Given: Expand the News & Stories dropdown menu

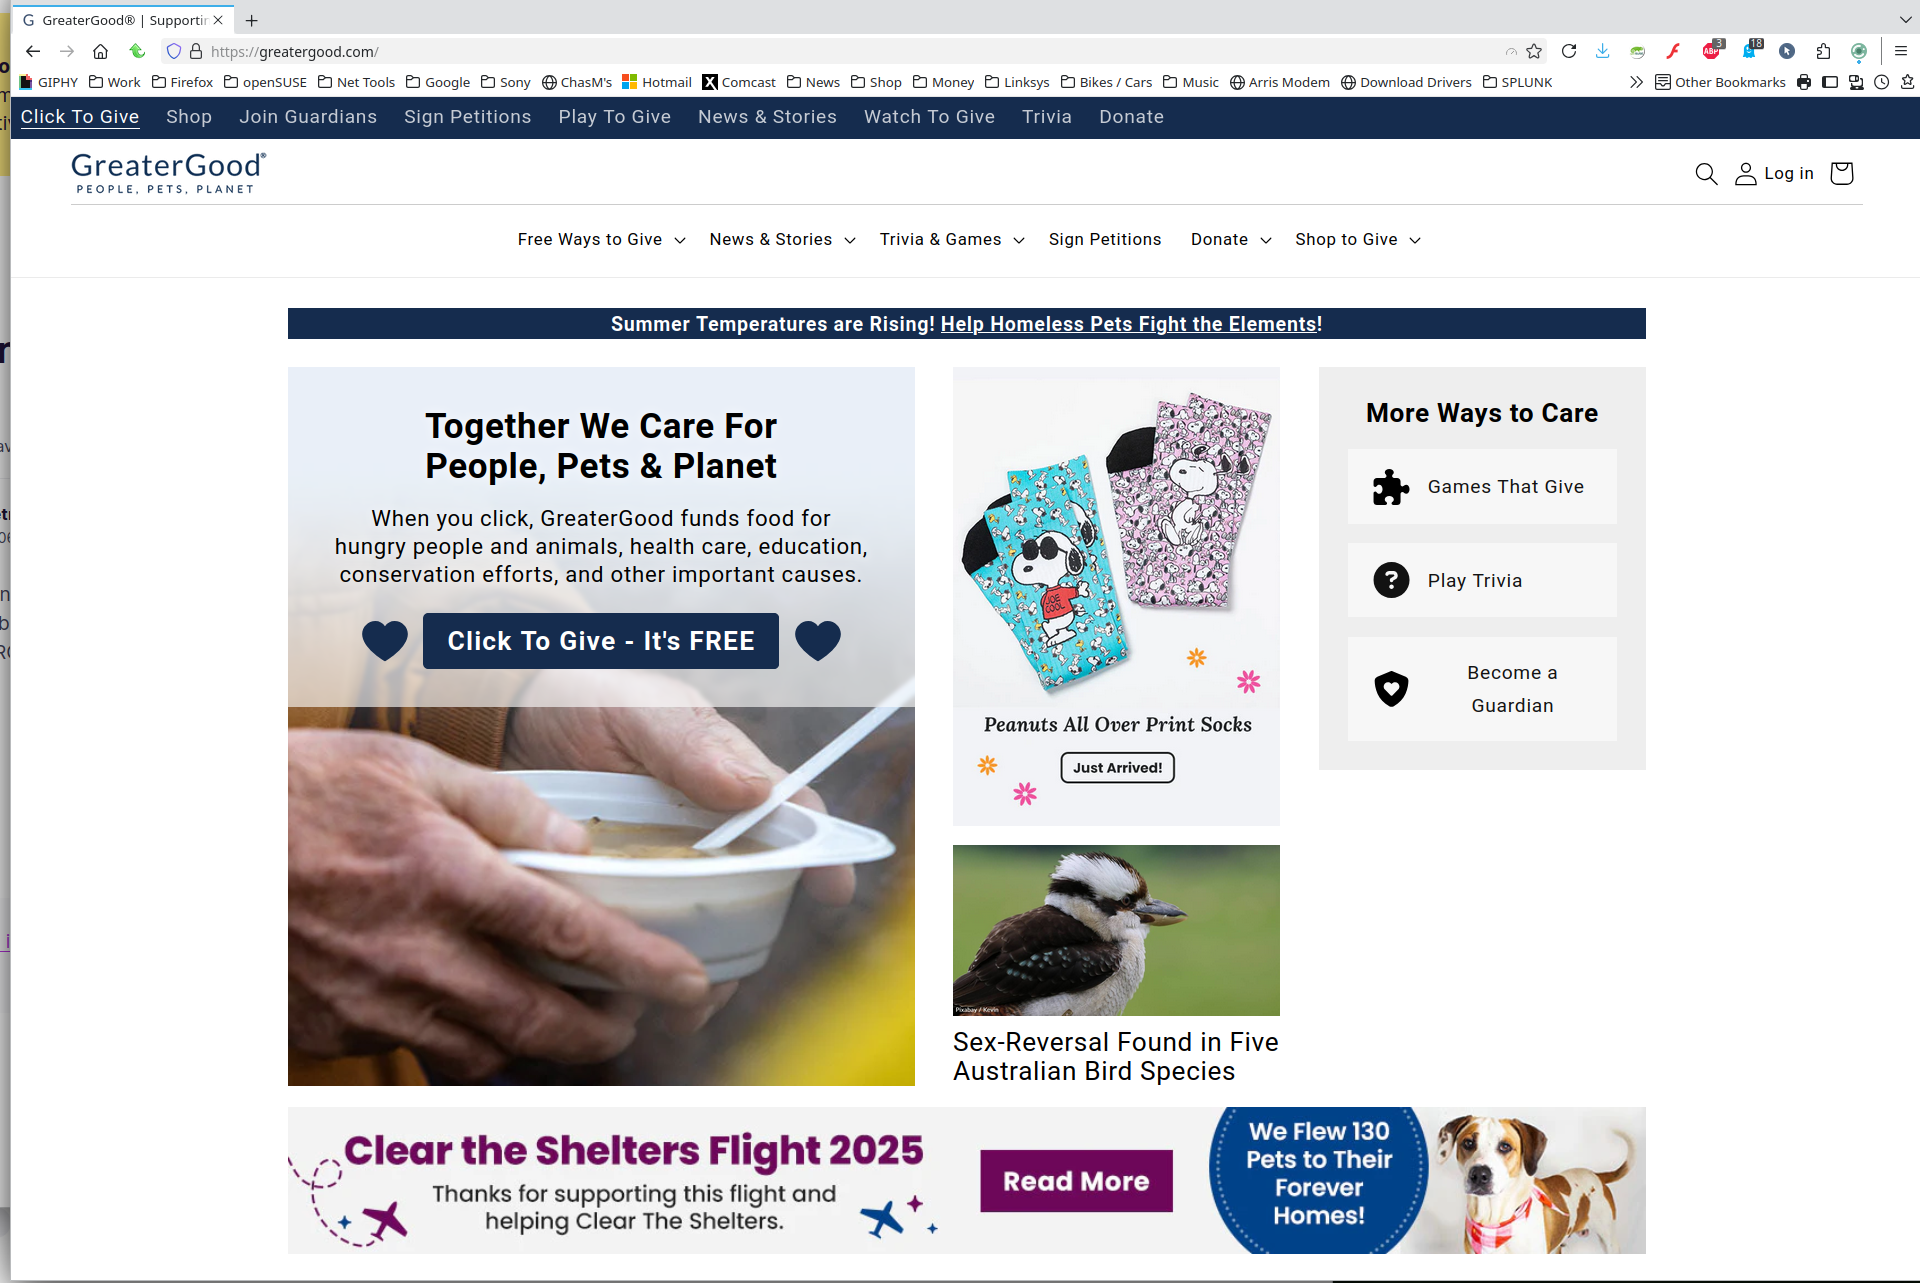Looking at the screenshot, I should click(x=782, y=240).
